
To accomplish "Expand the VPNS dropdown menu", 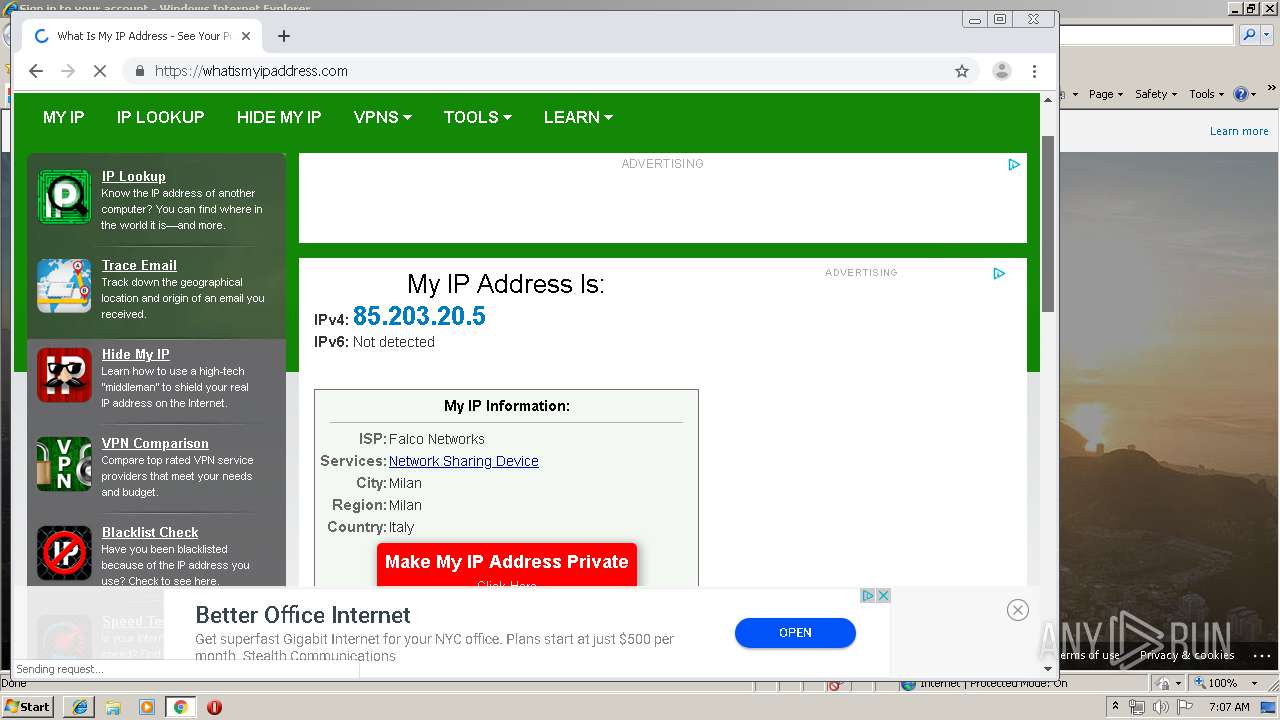I will point(383,117).
